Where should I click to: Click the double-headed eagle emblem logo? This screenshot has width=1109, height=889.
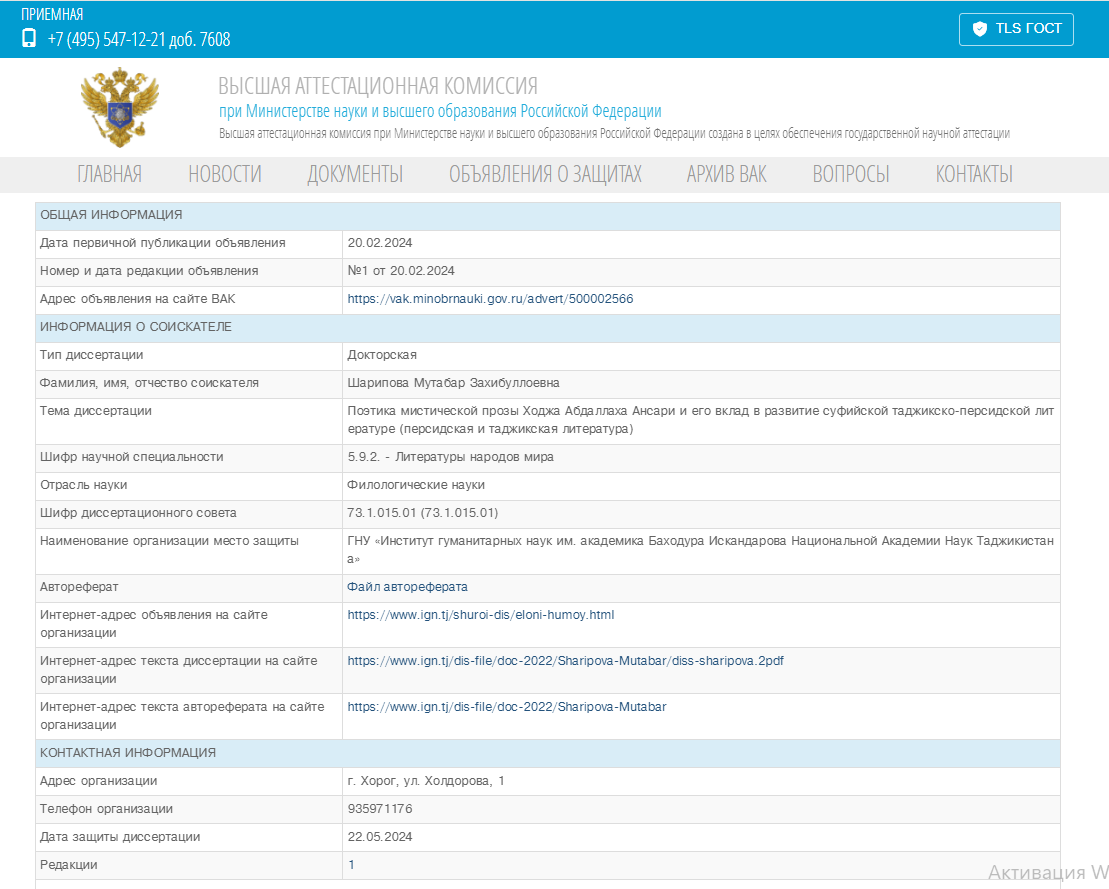[120, 108]
